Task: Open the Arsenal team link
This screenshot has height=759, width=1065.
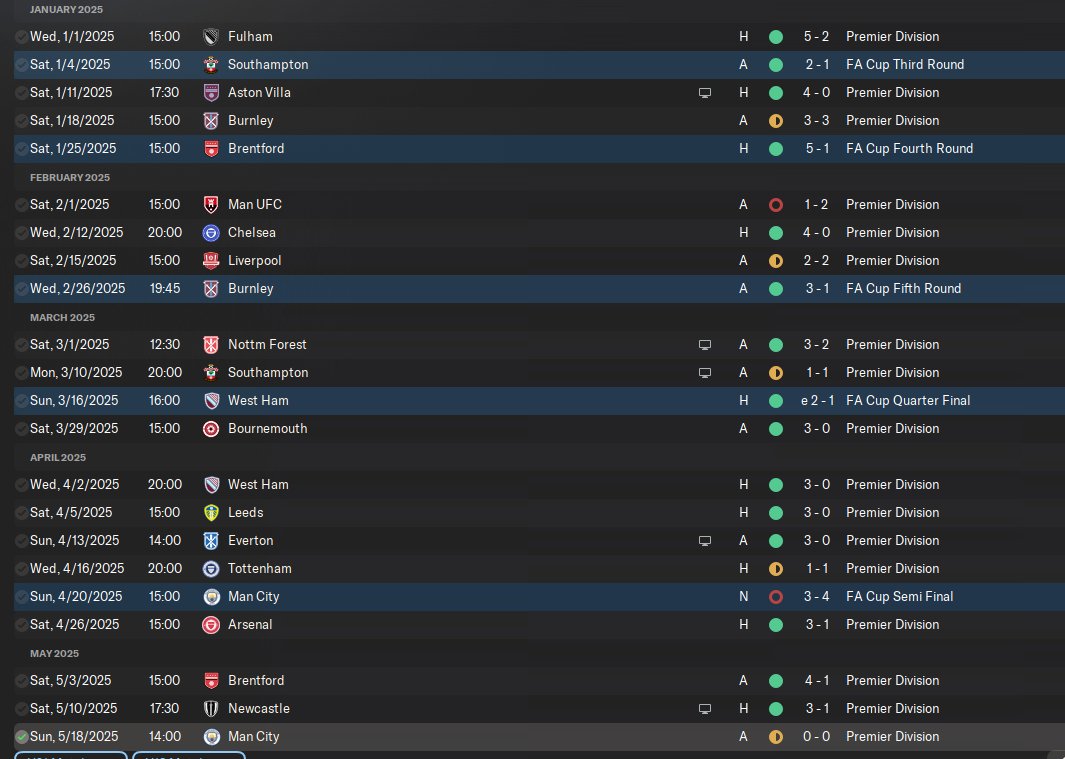Action: click(250, 624)
